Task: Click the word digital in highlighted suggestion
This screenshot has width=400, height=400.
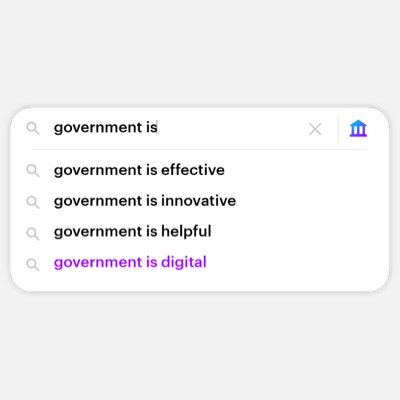Action: [x=184, y=262]
